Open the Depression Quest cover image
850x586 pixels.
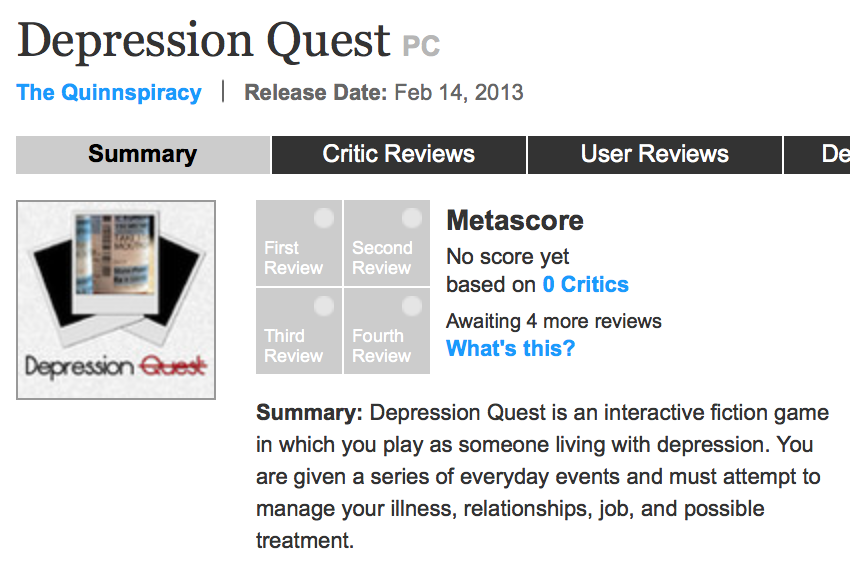(x=116, y=300)
